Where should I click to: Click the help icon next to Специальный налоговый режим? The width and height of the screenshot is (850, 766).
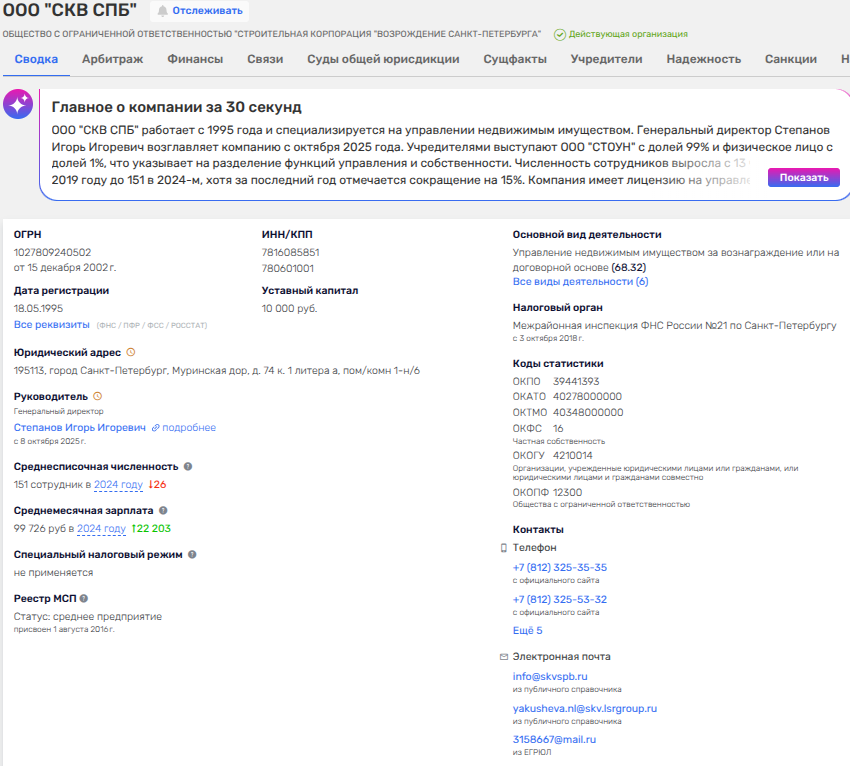coord(192,554)
